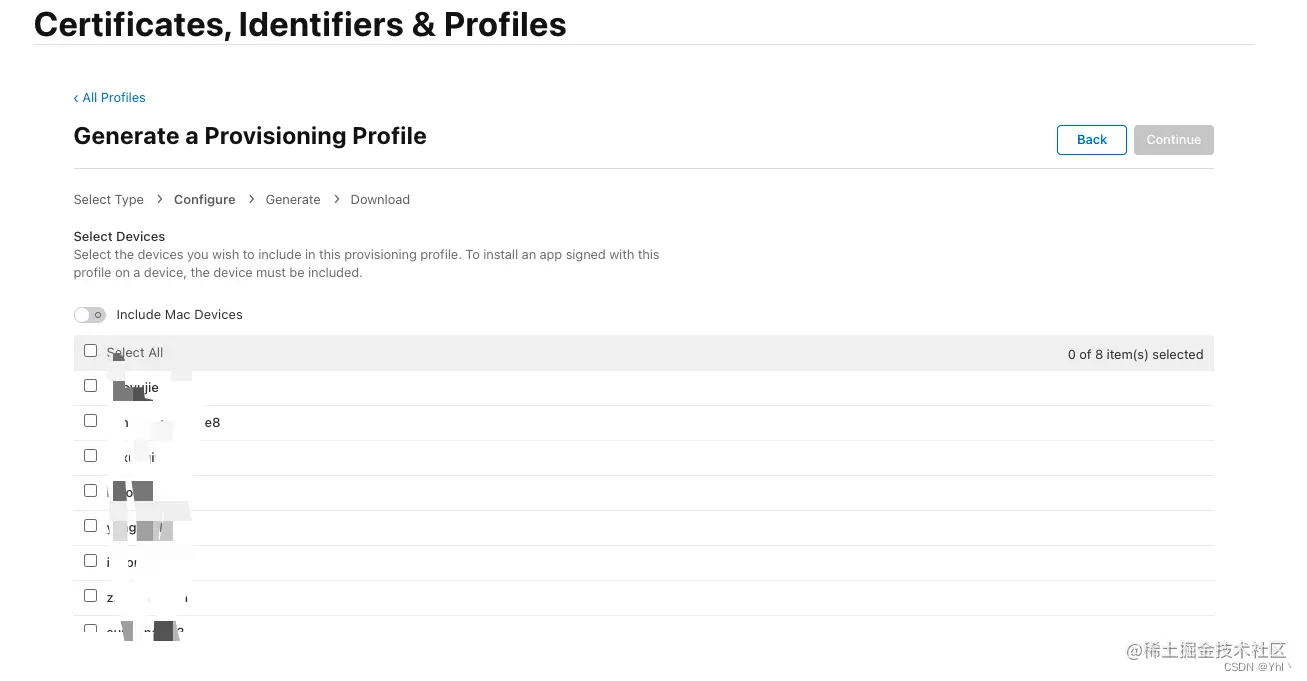Click the Download breadcrumb step
The image size is (1307, 681).
(380, 200)
